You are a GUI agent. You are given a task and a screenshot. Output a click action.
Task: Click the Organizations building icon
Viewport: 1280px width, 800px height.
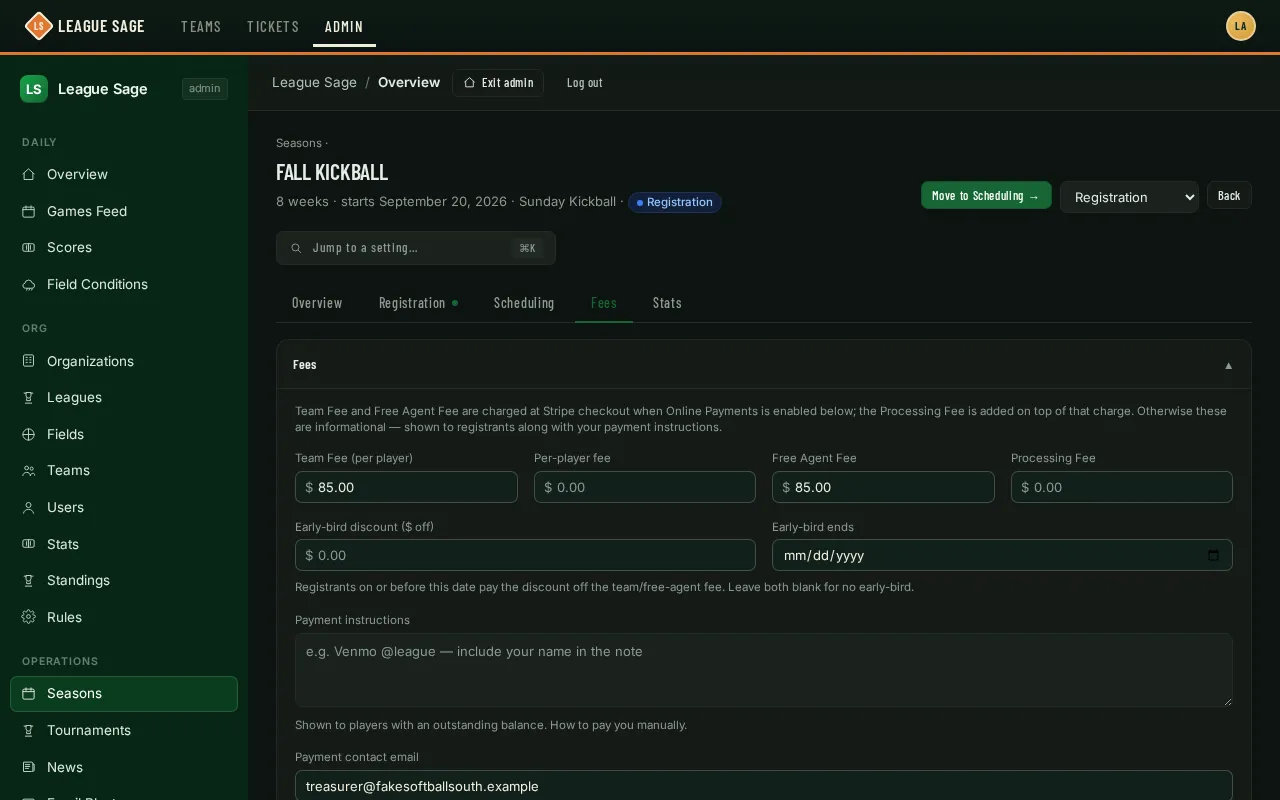(29, 361)
